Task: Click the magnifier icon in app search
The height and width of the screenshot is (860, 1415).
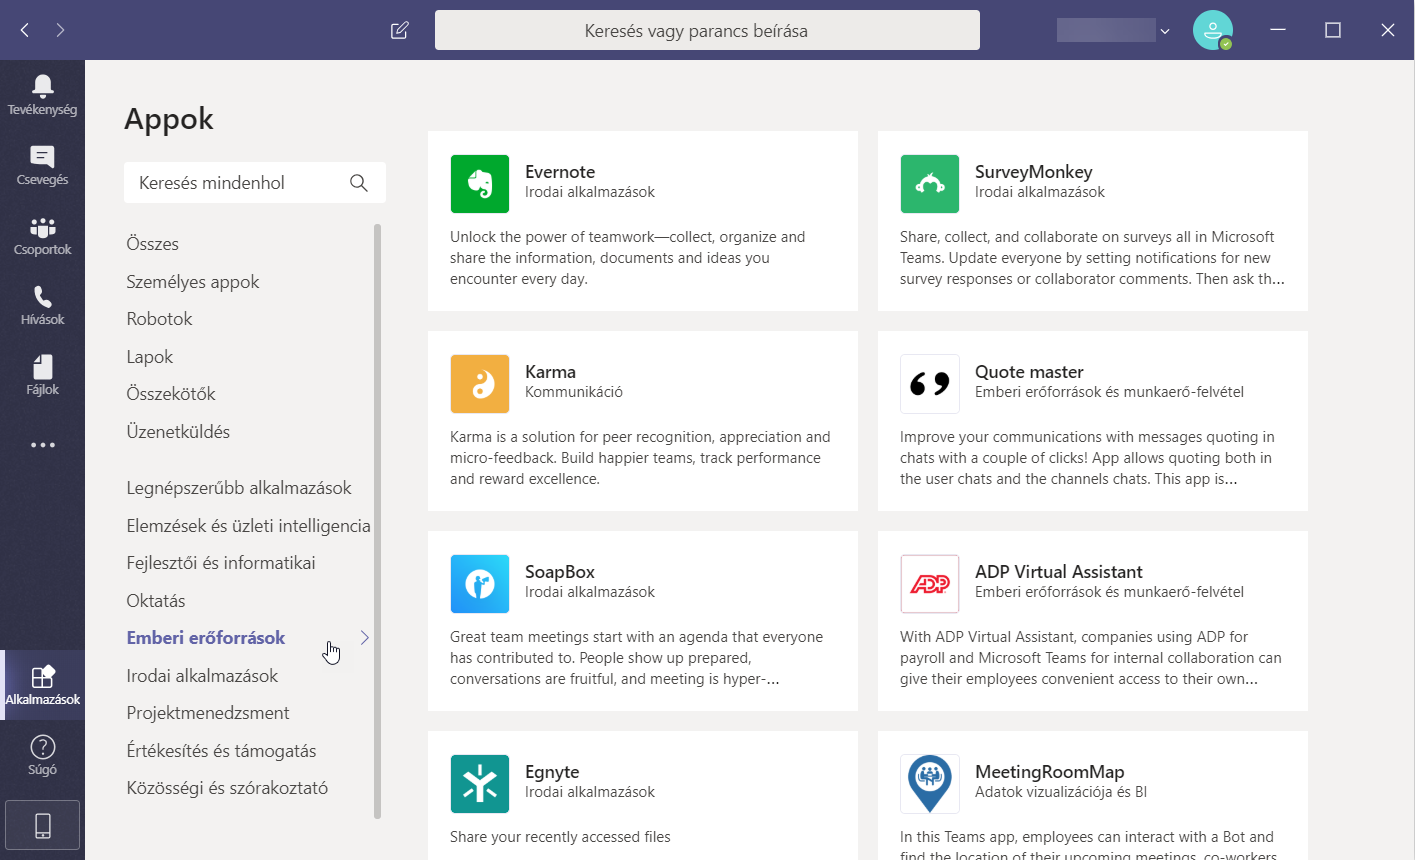Action: point(359,183)
